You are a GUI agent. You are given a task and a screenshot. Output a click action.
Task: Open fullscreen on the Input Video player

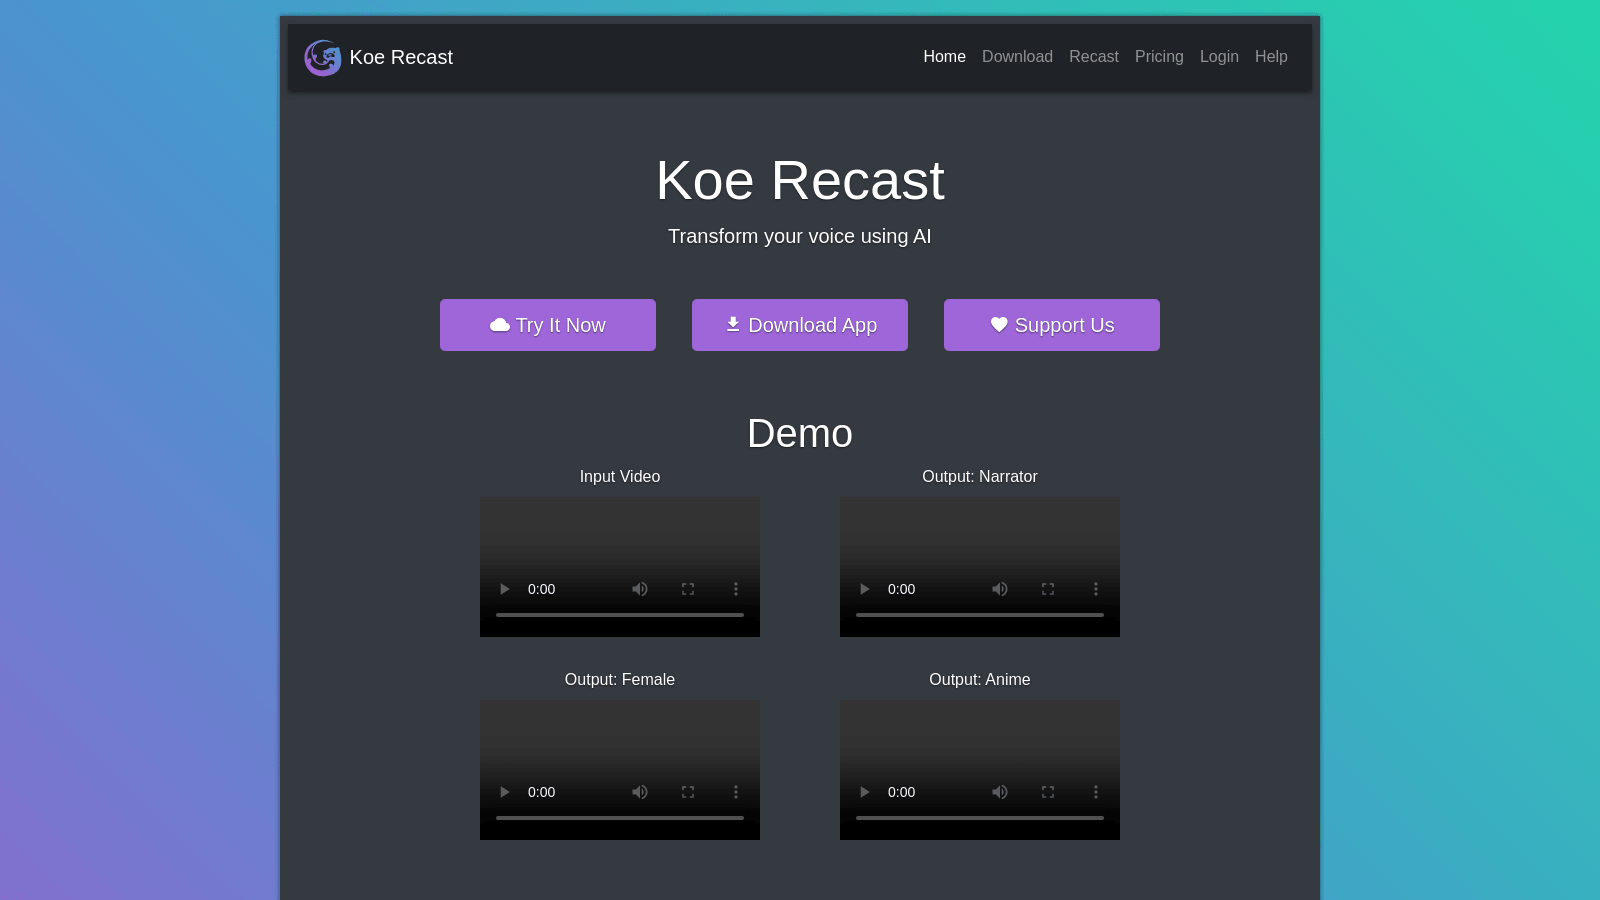click(x=688, y=589)
